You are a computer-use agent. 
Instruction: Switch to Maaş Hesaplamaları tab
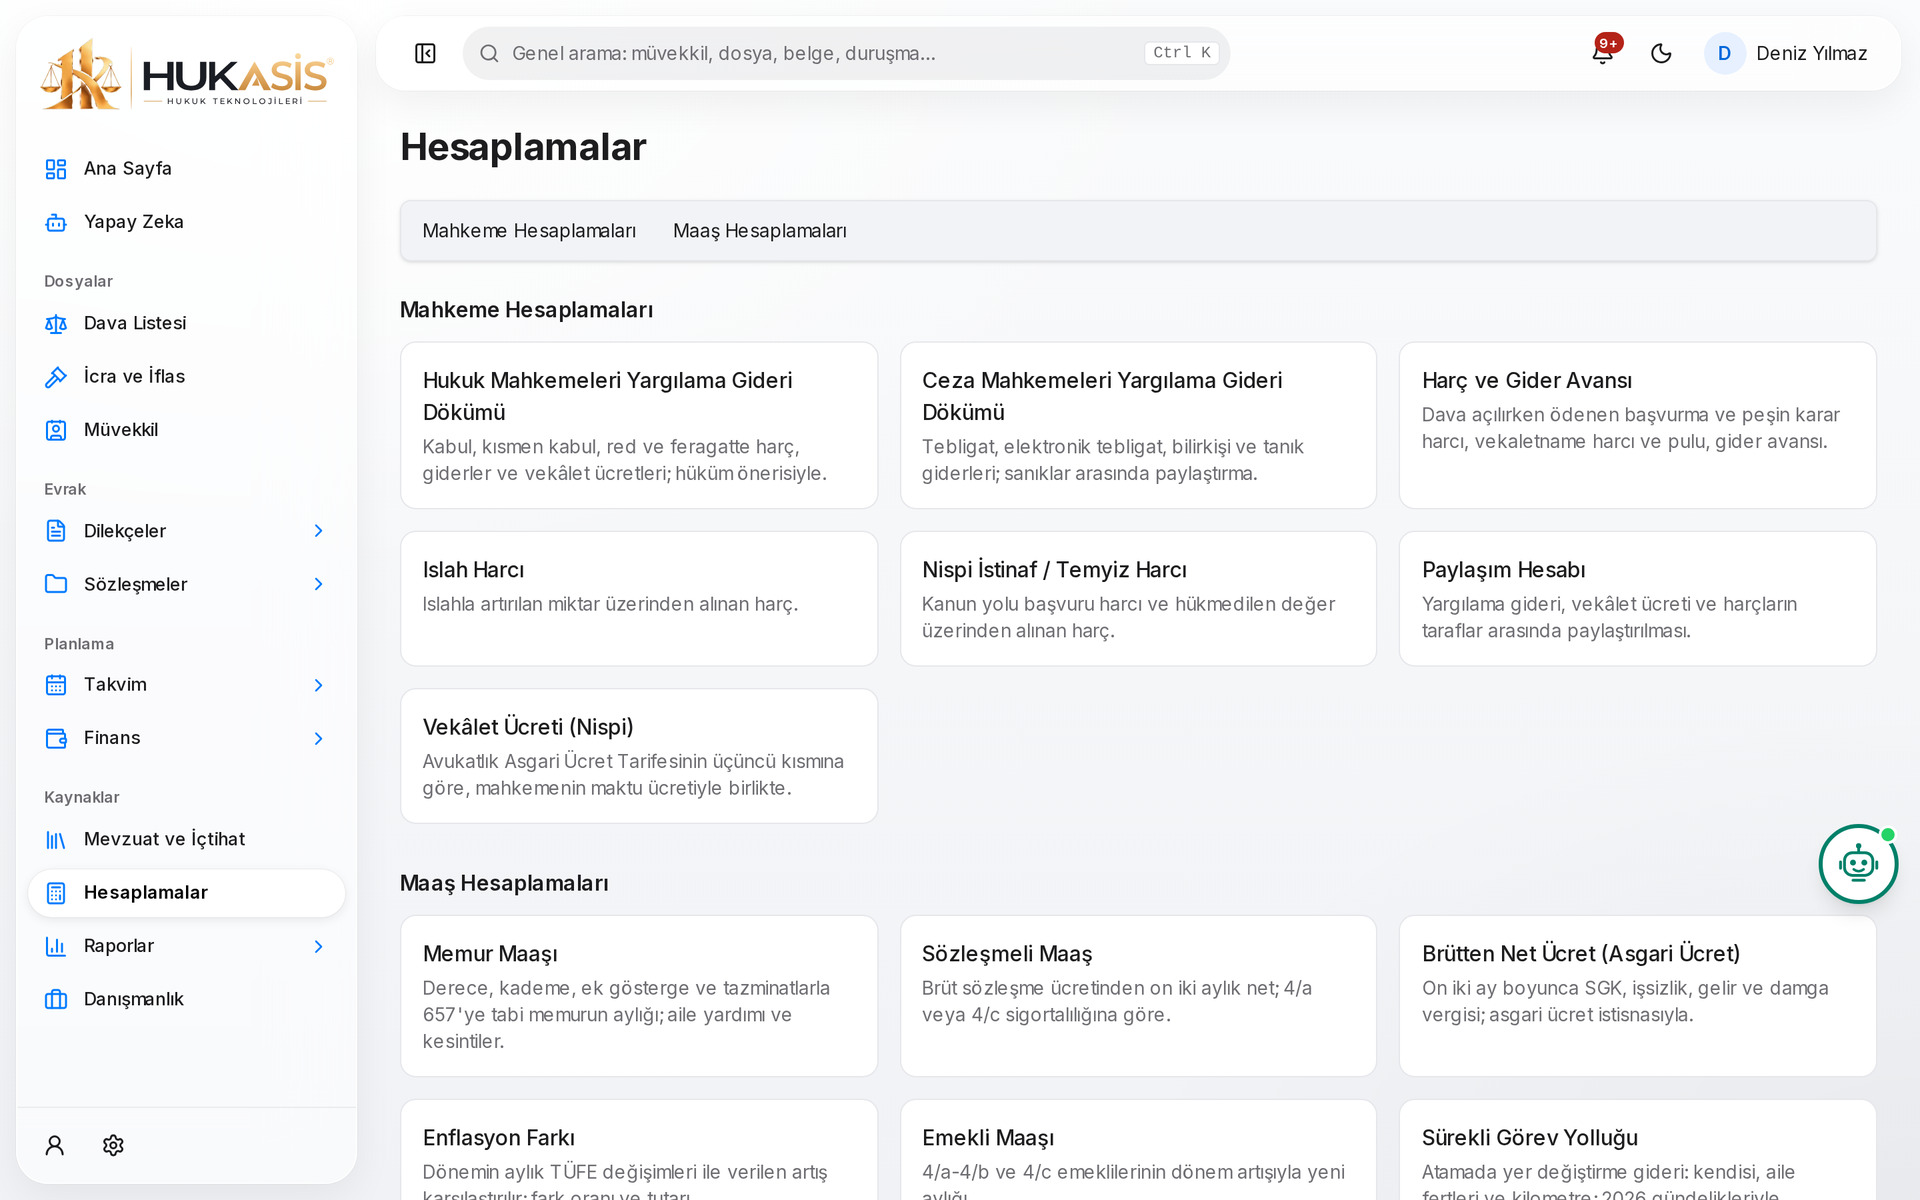point(759,231)
